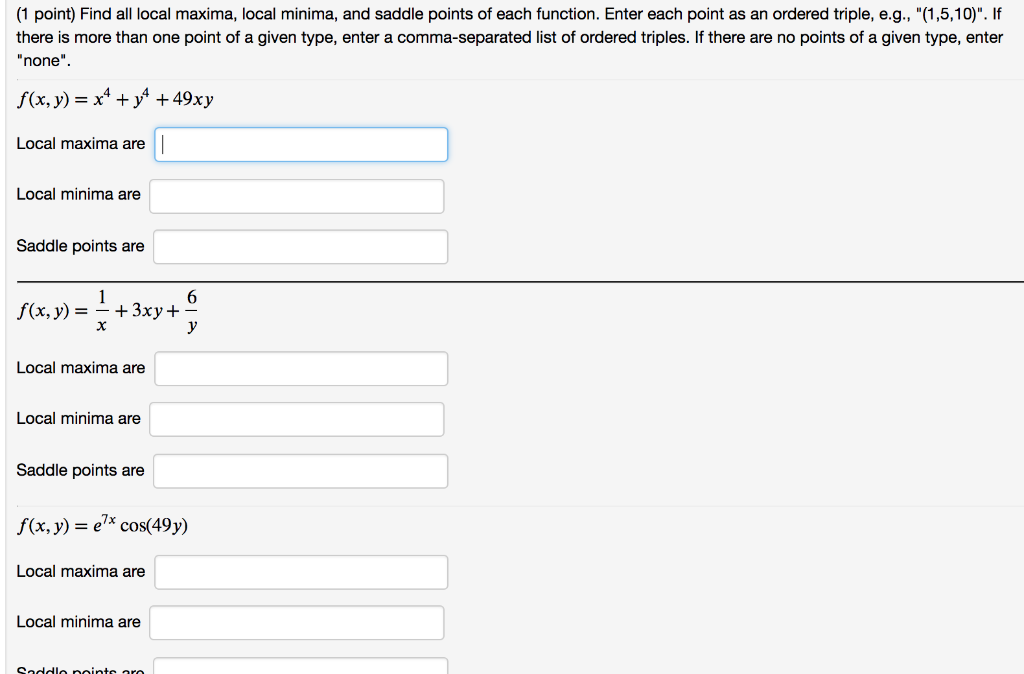Click the 'Local minima are' label under third function
This screenshot has height=674, width=1024.
click(x=78, y=622)
